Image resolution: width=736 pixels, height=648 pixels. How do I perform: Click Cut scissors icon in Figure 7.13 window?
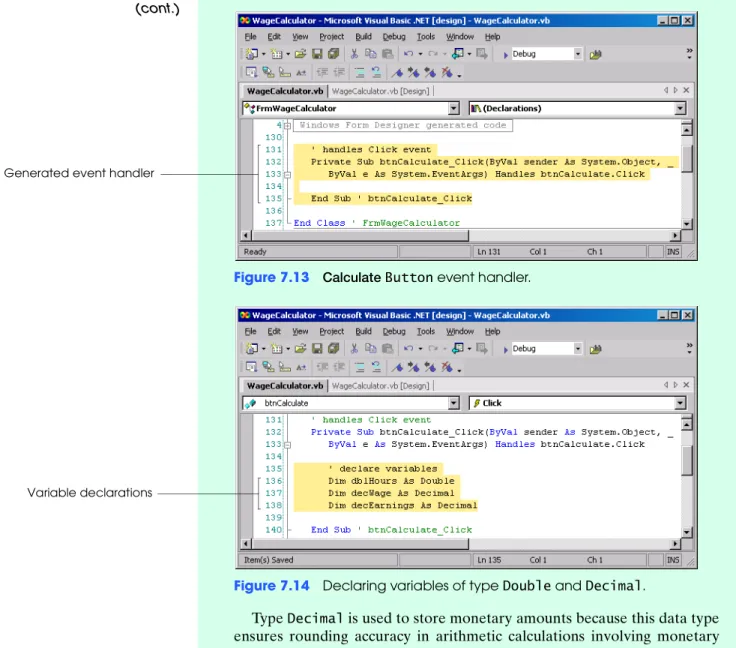(354, 54)
